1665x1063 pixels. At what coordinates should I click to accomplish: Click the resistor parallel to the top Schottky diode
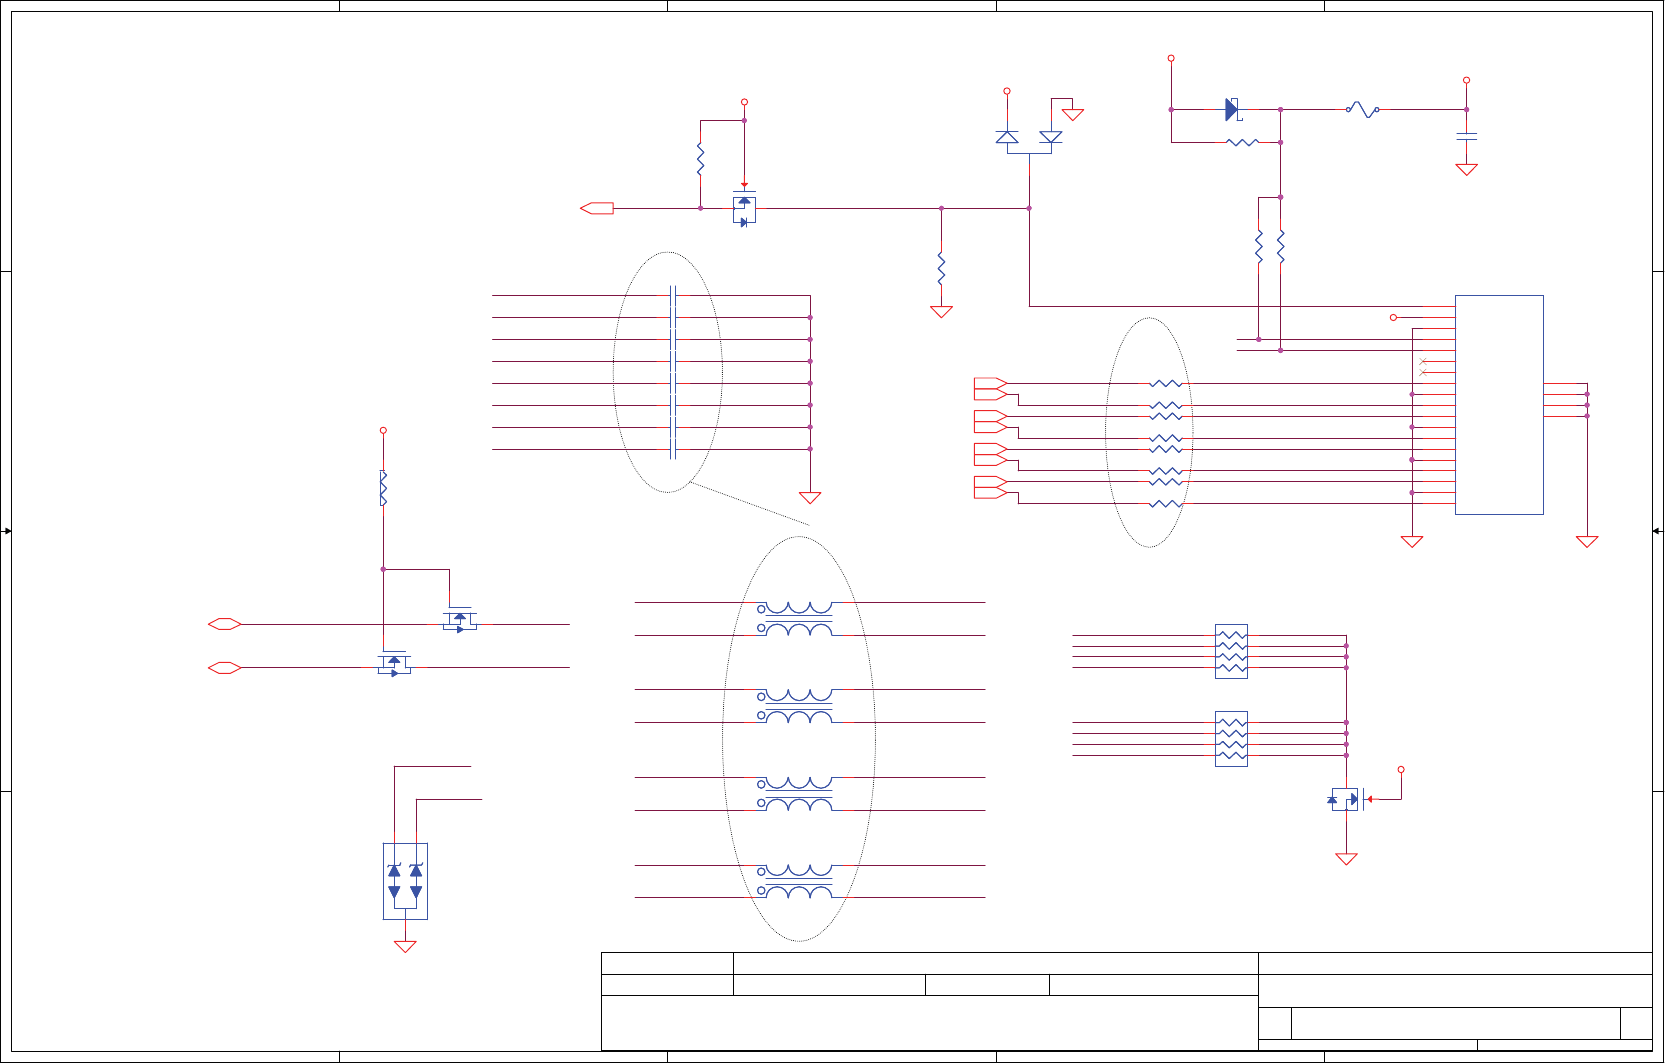(1242, 143)
